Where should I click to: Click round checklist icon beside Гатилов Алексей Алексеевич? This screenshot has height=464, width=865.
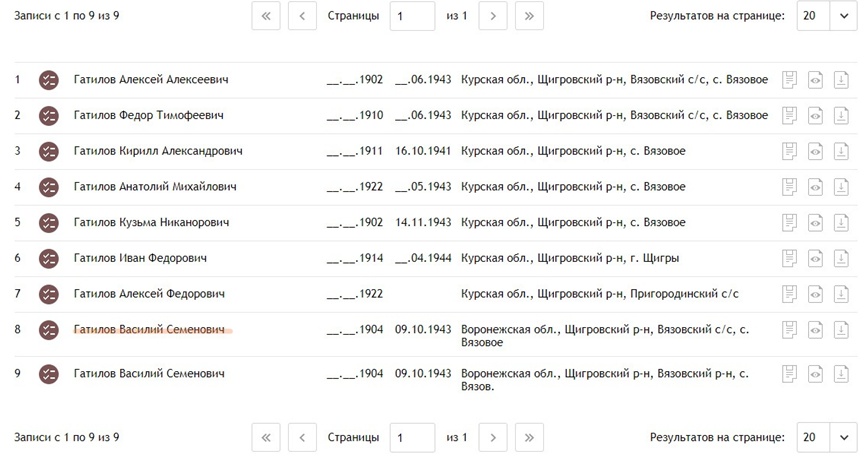click(49, 80)
